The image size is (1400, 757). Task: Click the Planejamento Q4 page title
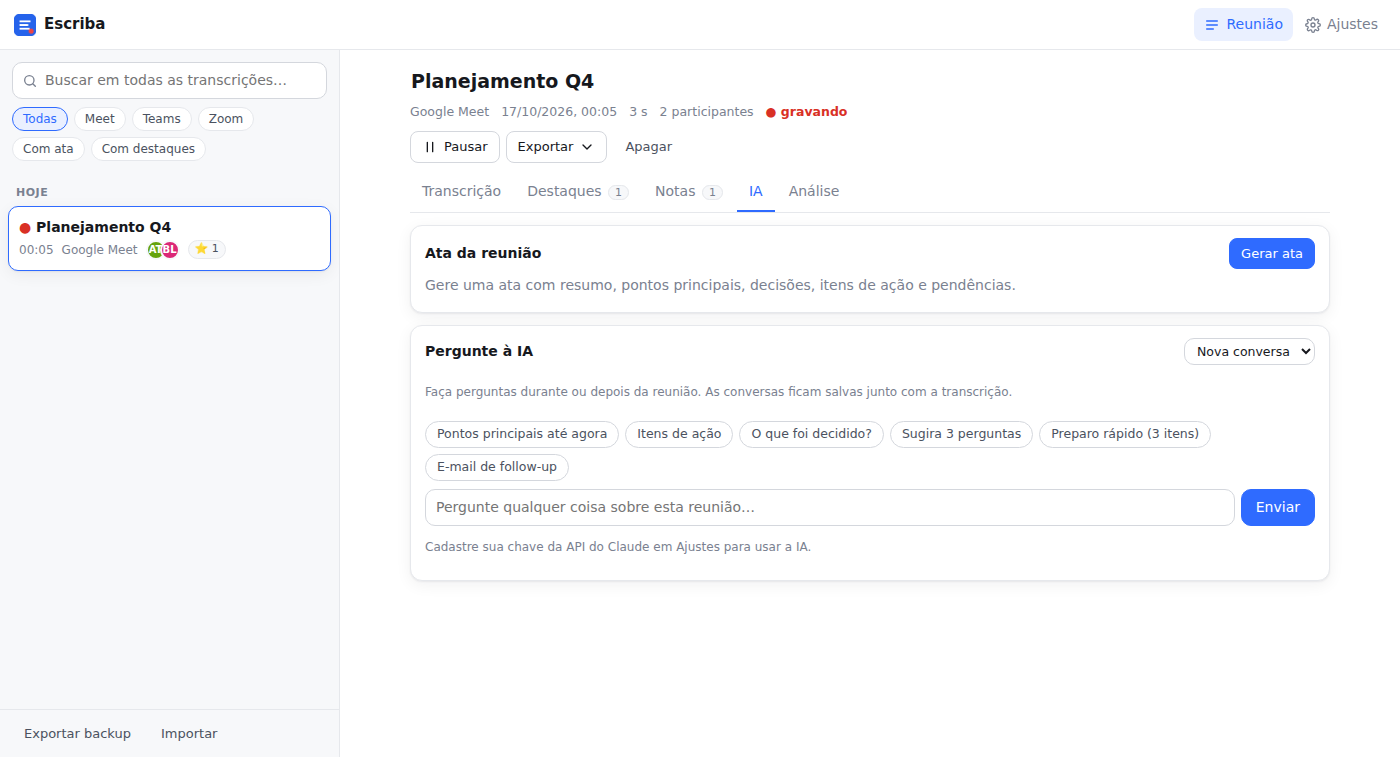pyautogui.click(x=502, y=82)
